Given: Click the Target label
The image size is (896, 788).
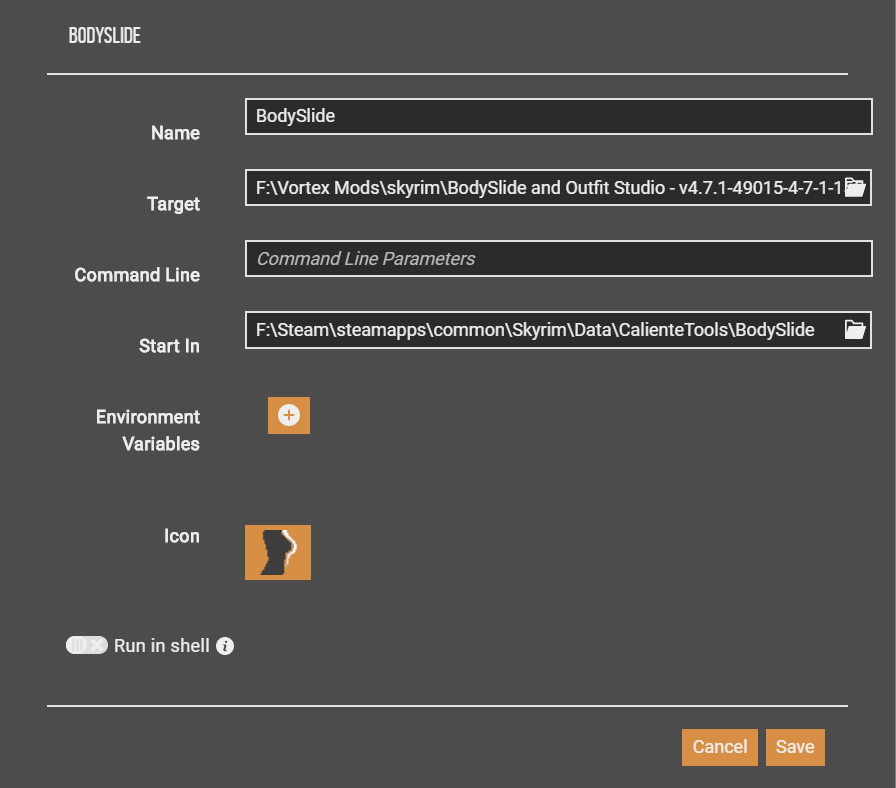Looking at the screenshot, I should pos(173,204).
